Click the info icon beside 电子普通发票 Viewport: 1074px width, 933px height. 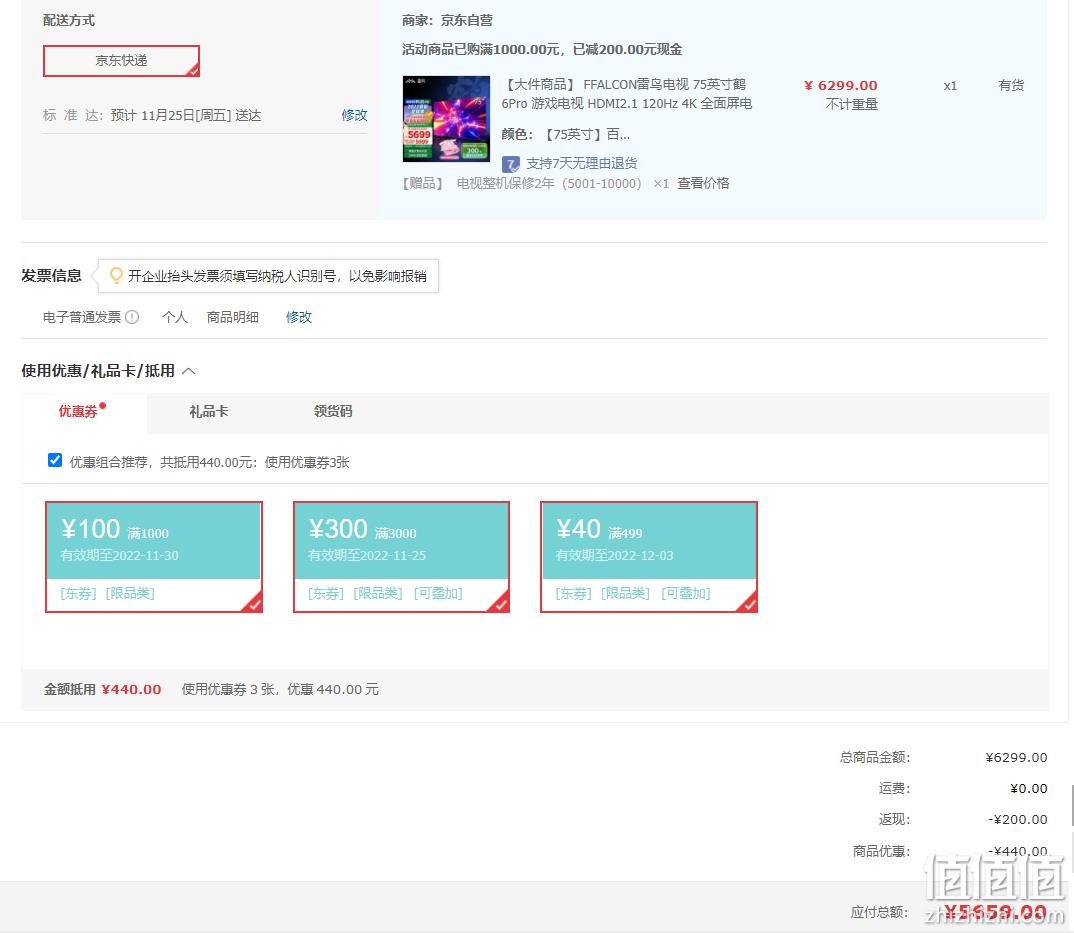coord(132,316)
